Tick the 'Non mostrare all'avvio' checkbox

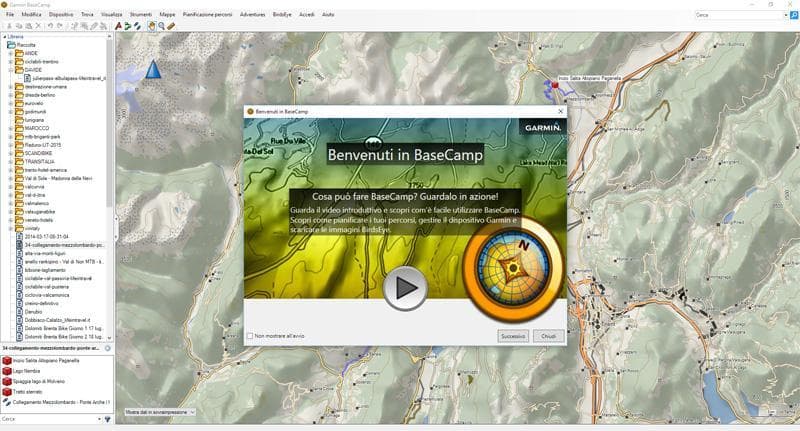coord(249,336)
